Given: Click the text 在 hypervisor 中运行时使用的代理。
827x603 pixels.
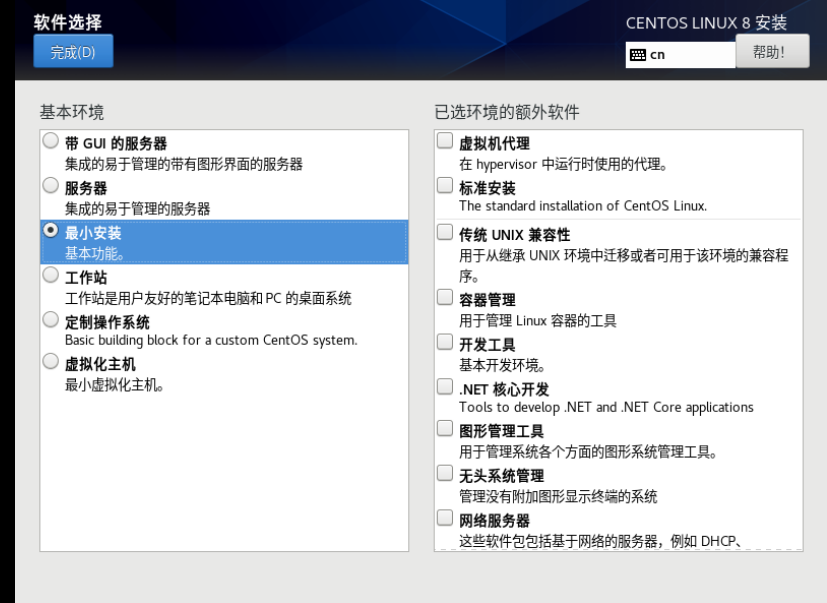Looking at the screenshot, I should (563, 165).
